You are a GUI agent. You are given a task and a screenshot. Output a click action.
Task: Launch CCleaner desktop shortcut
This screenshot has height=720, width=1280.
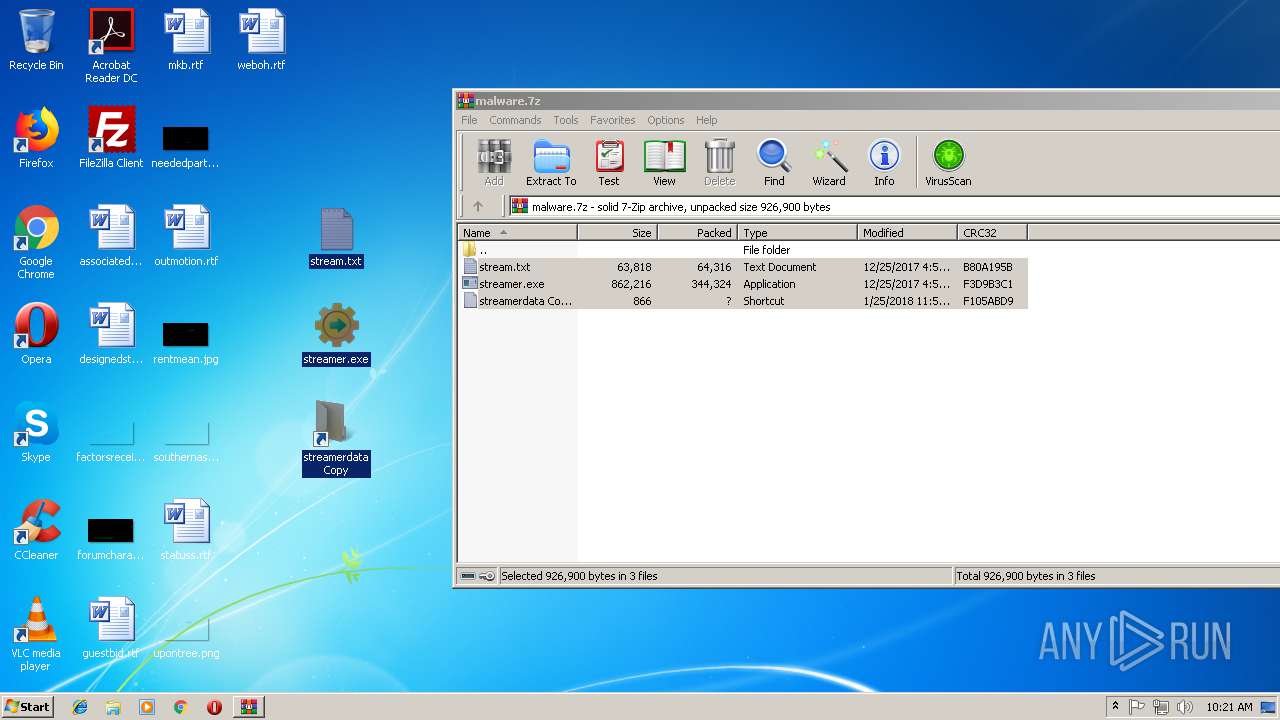point(36,530)
